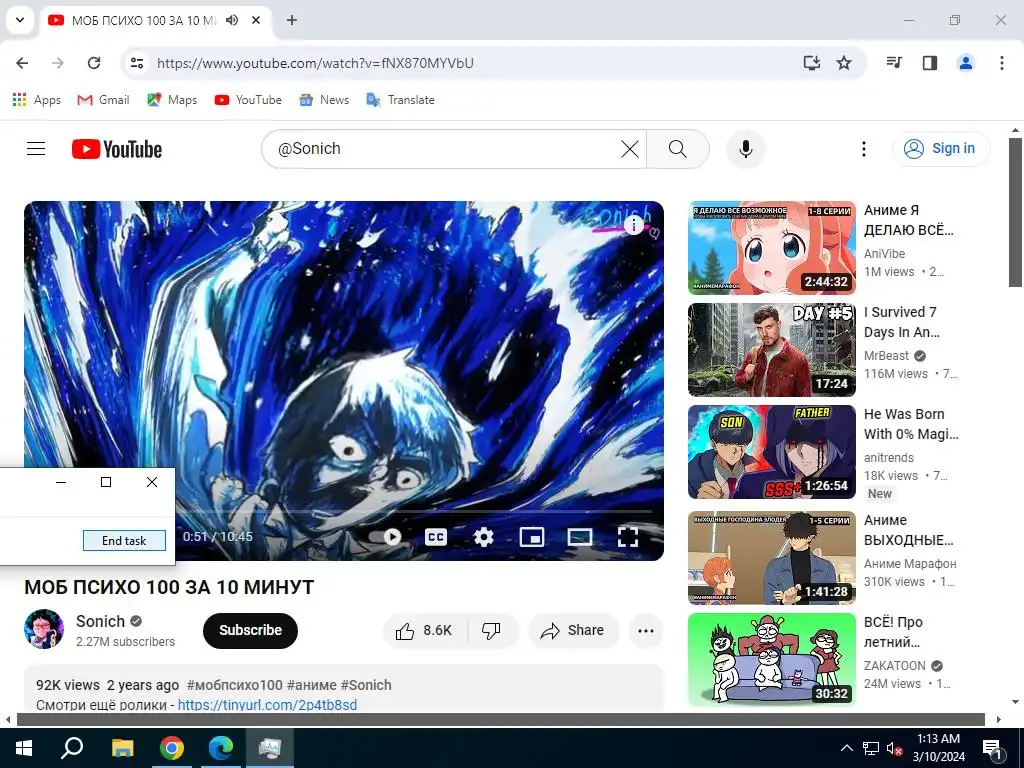1024x768 pixels.
Task: Install app icon in address bar
Action: coord(811,63)
